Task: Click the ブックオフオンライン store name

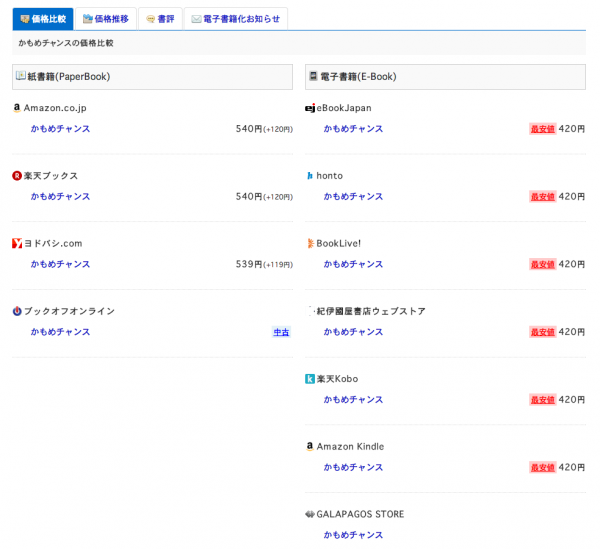Action: [x=69, y=311]
